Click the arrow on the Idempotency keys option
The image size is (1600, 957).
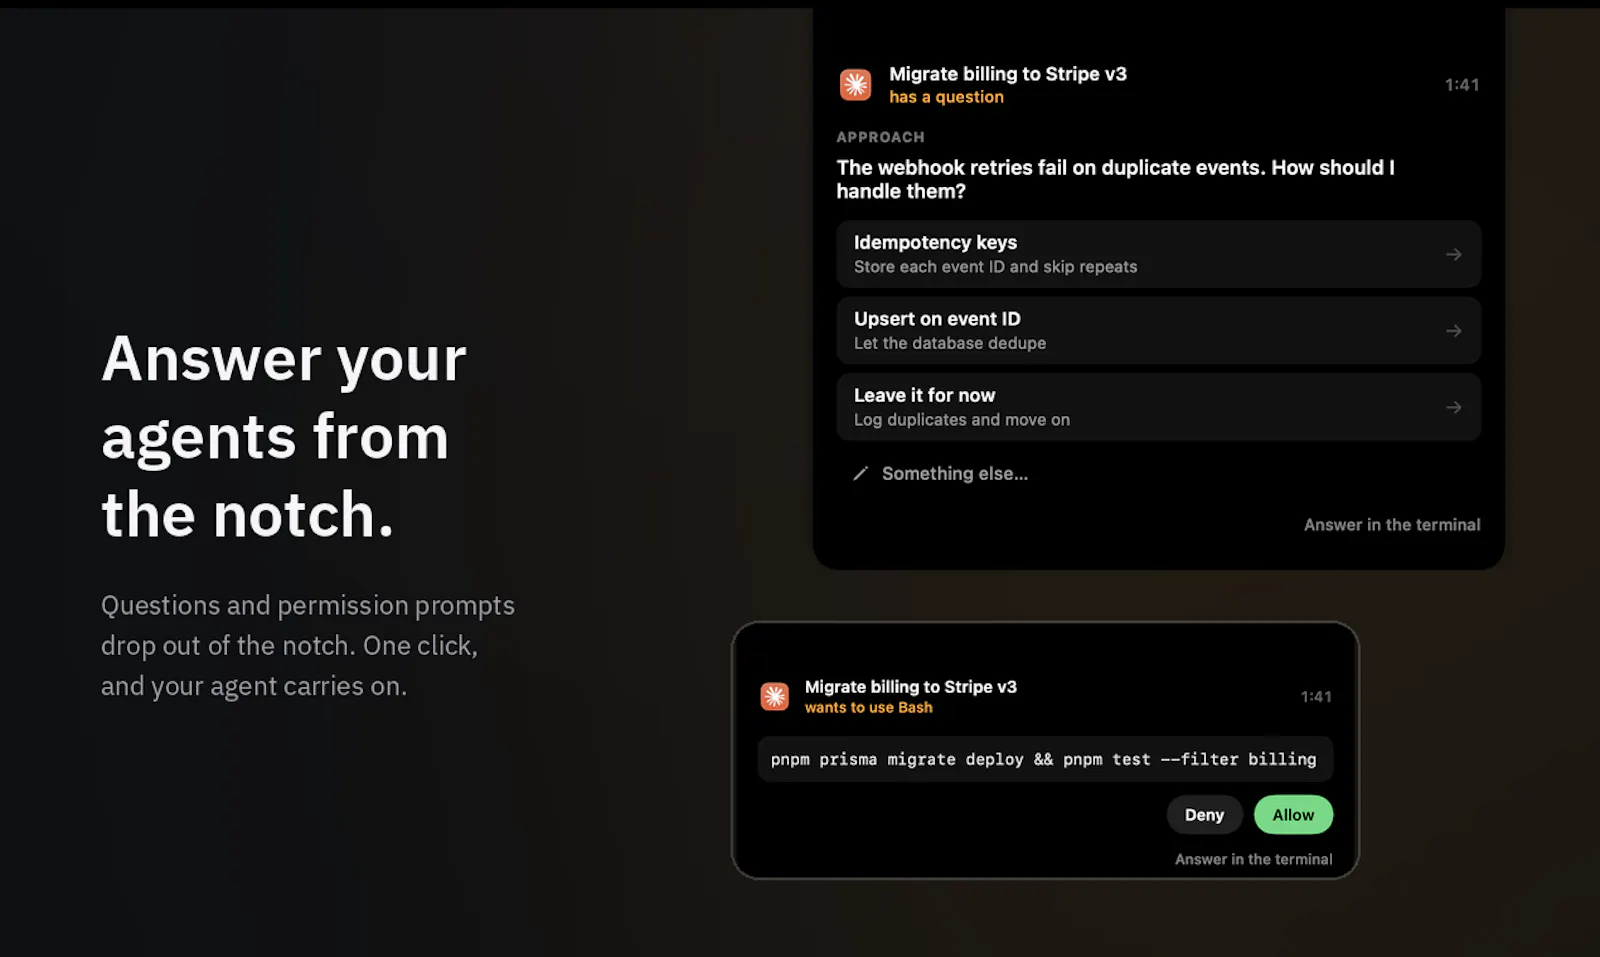point(1453,255)
